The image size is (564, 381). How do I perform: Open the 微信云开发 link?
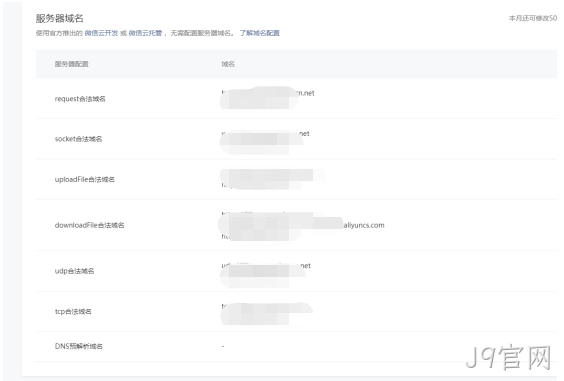click(x=101, y=33)
